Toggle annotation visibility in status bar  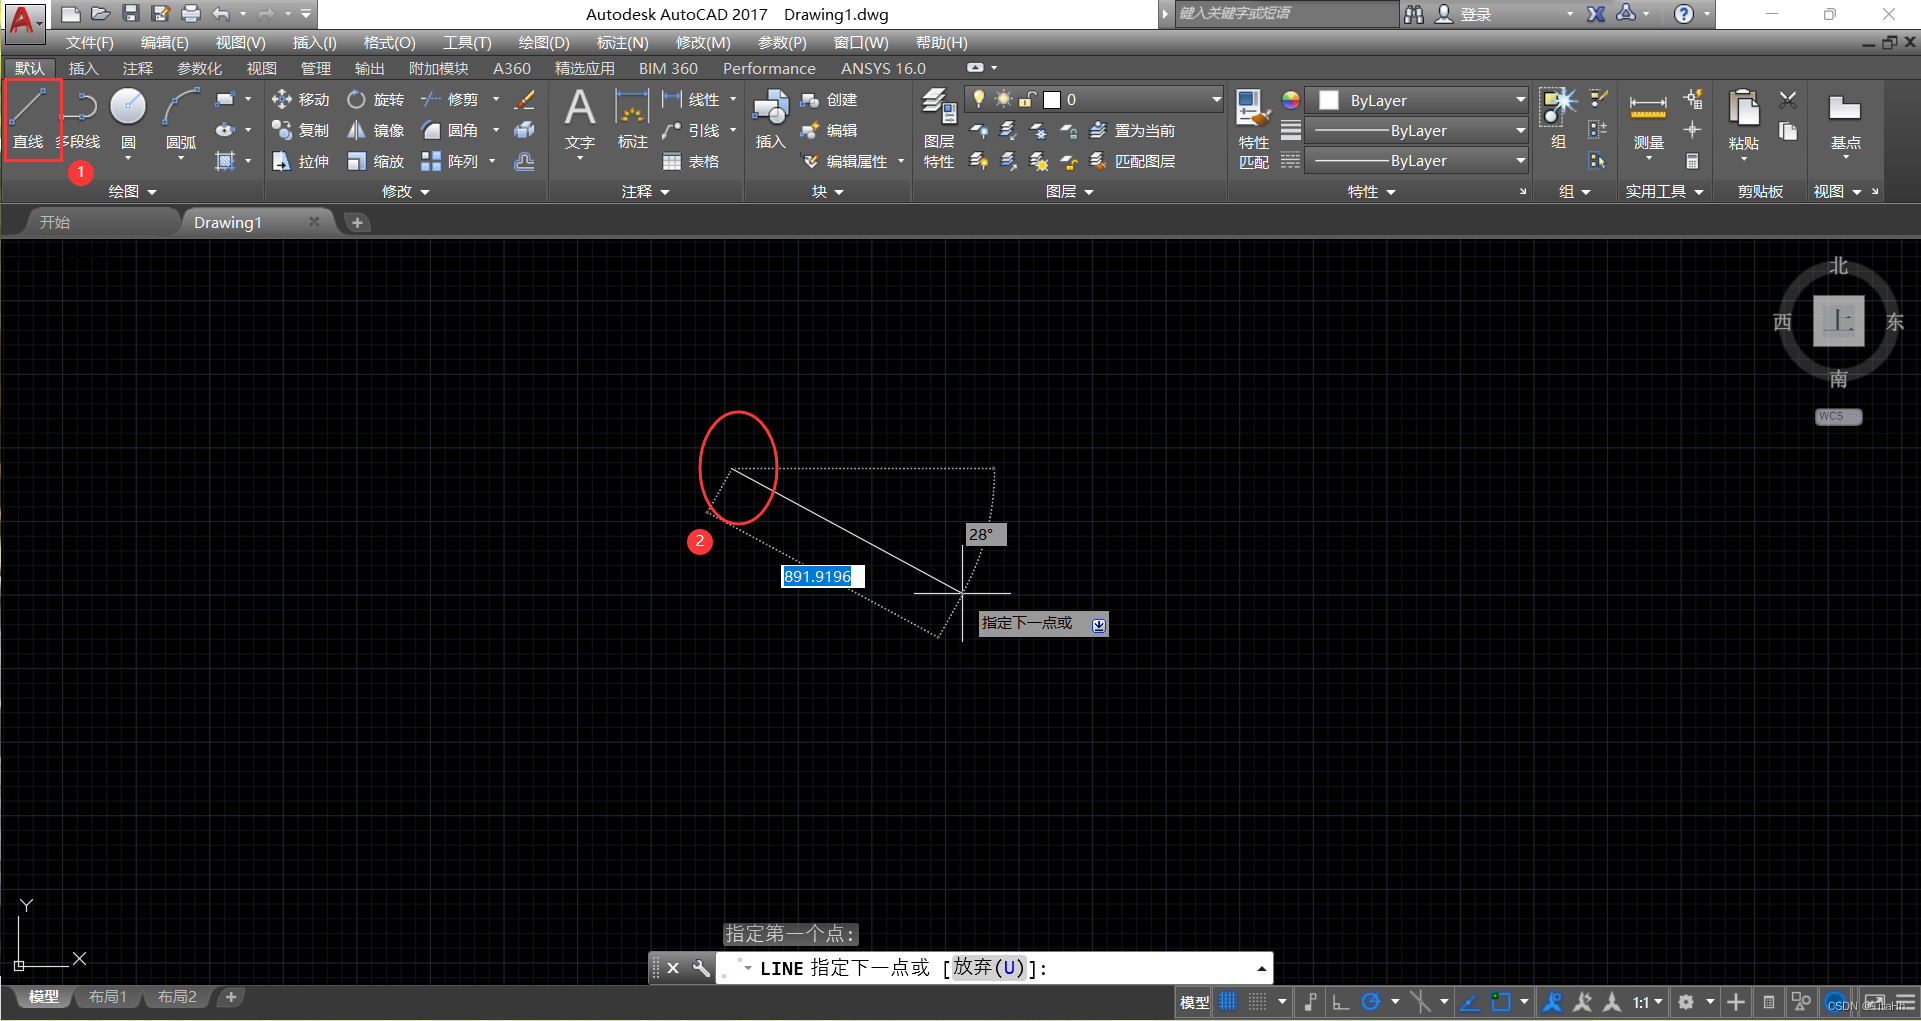coord(1553,1001)
